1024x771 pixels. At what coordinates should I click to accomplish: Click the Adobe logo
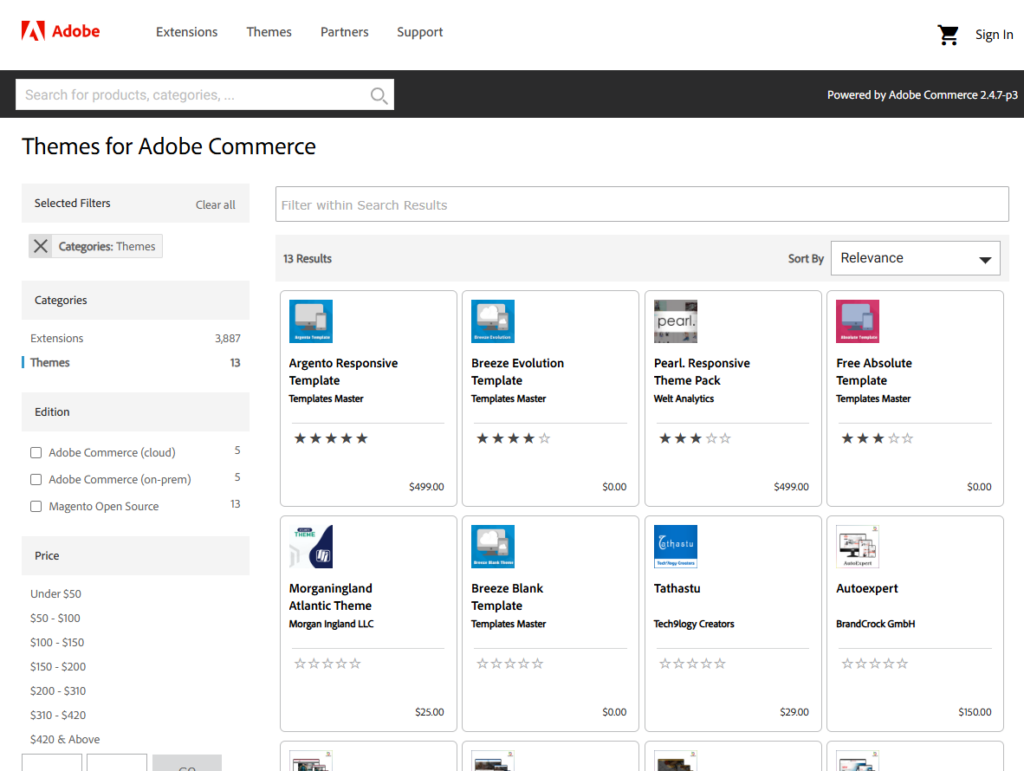click(61, 31)
